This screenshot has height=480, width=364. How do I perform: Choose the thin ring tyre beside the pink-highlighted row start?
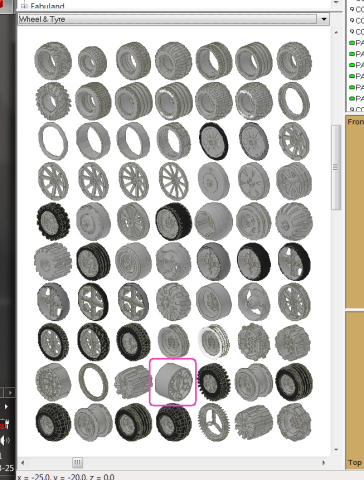[x=93, y=382]
